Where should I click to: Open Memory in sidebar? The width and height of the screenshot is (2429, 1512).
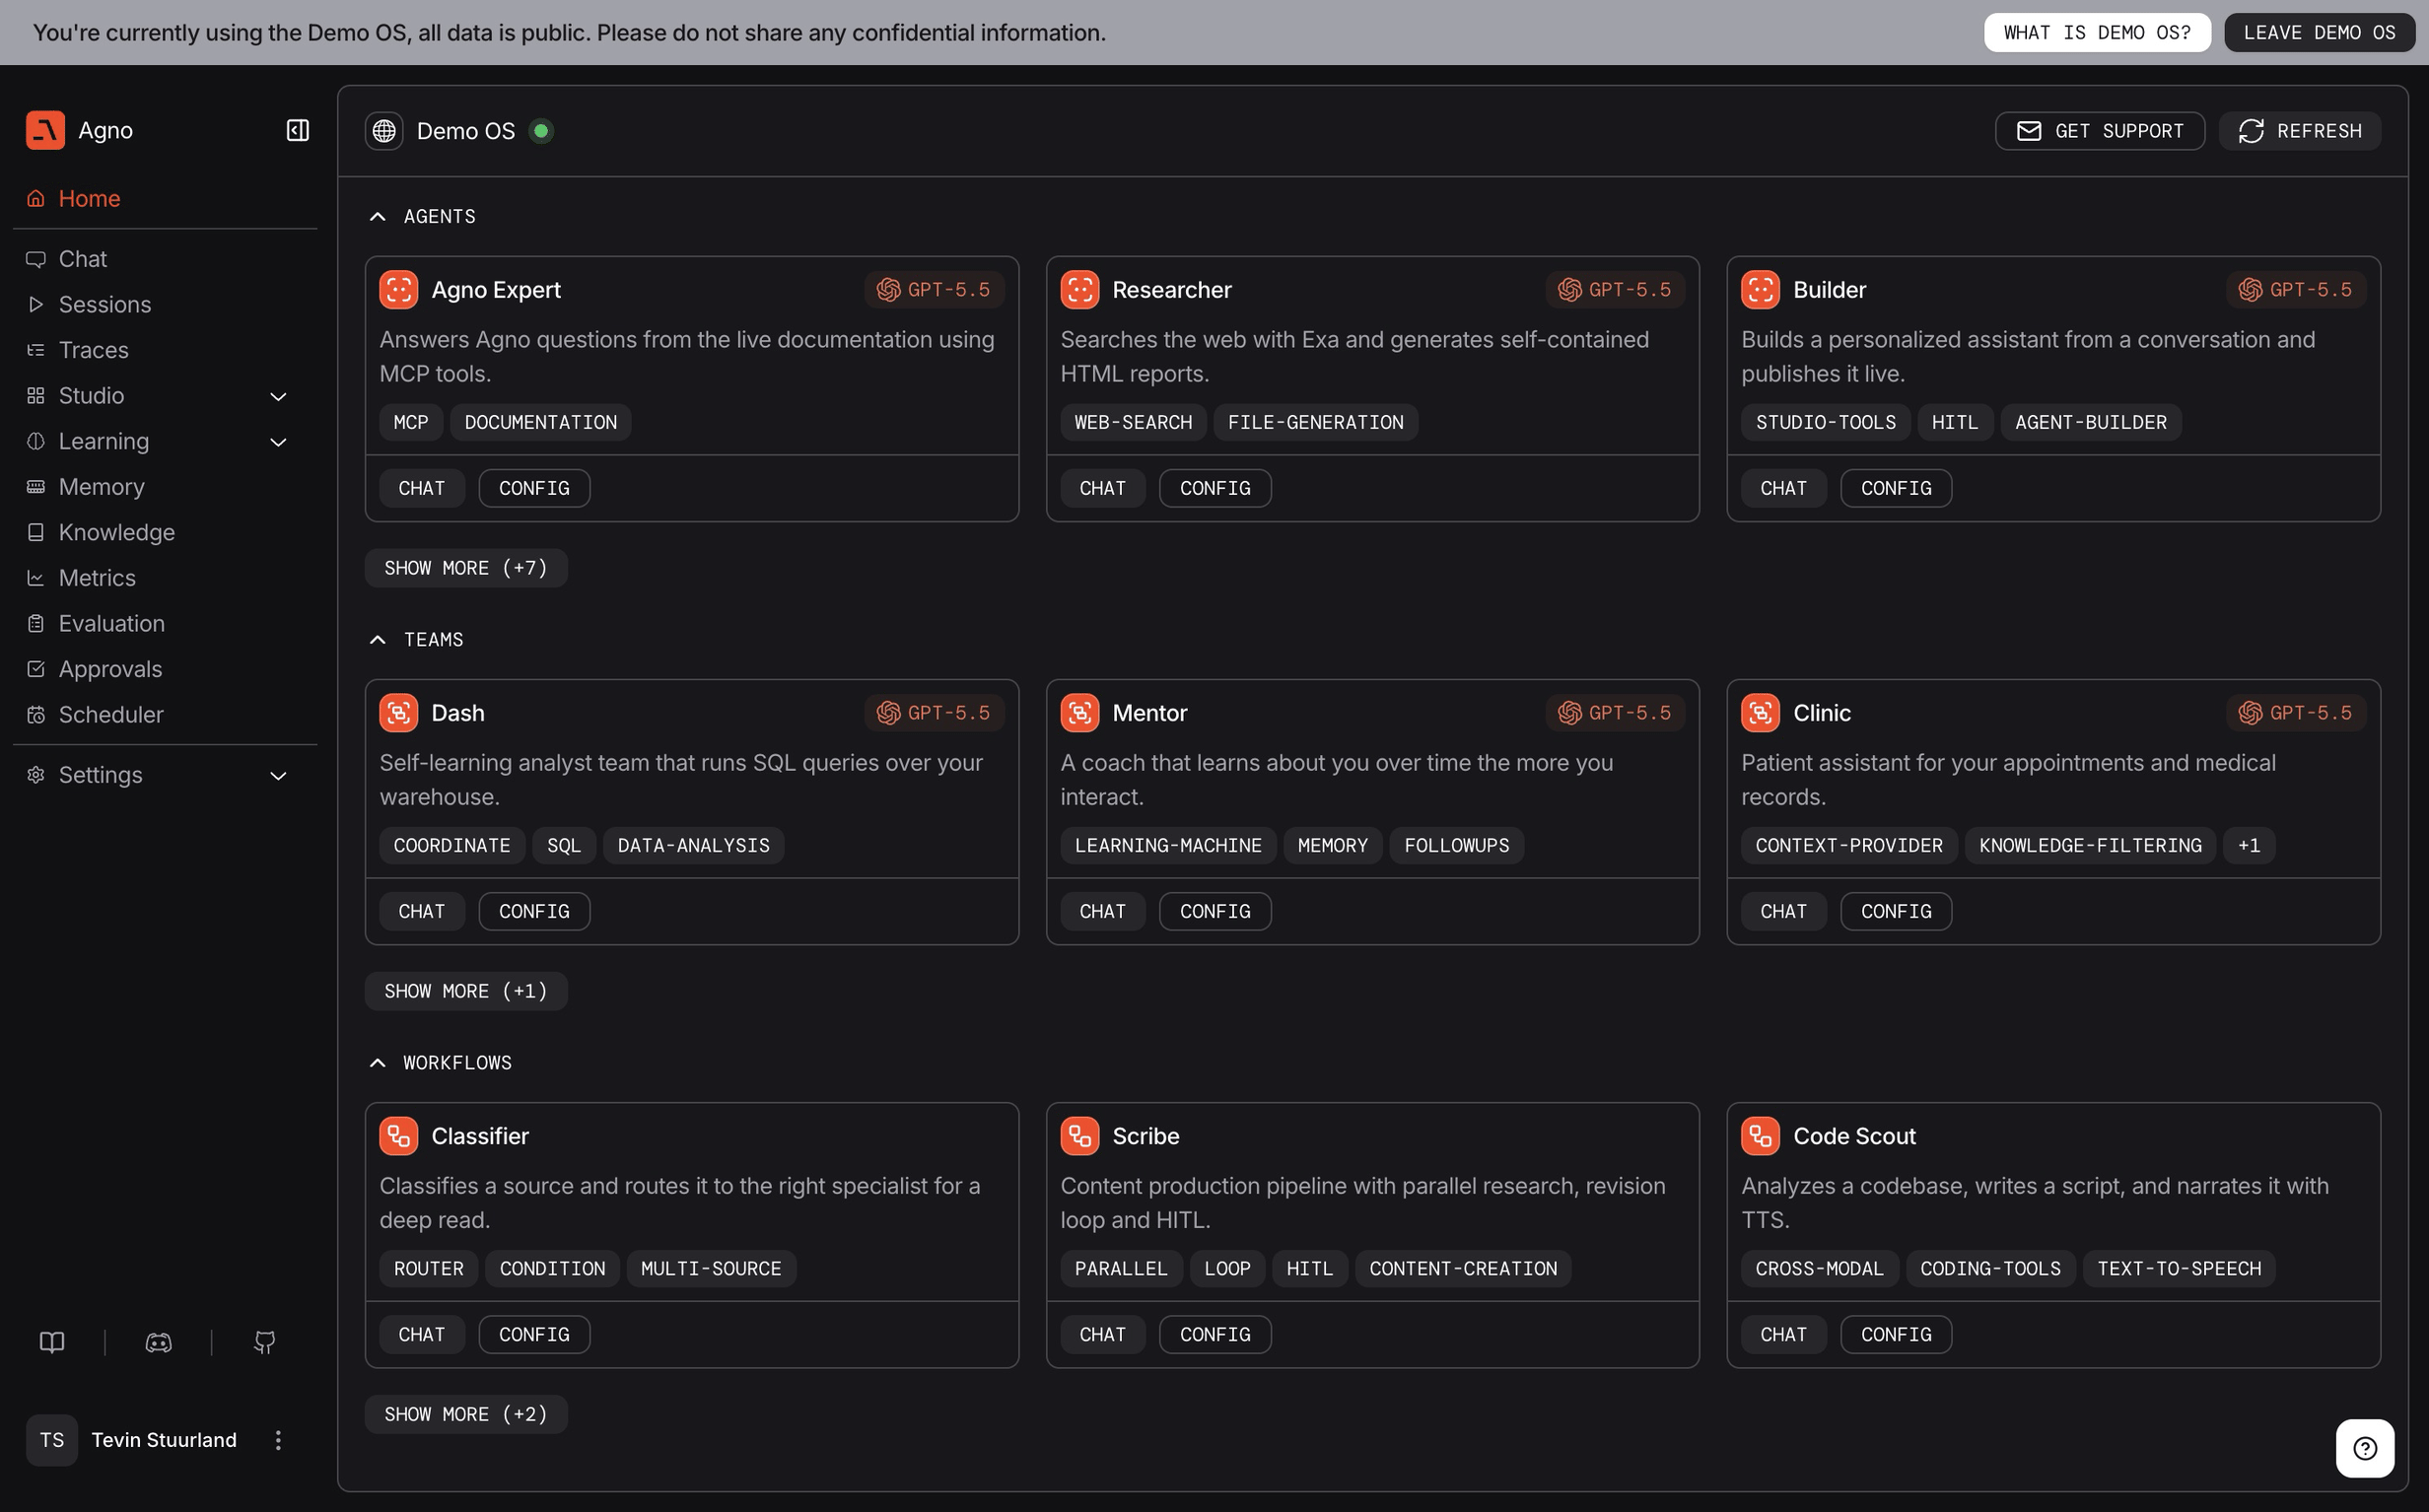click(165, 487)
